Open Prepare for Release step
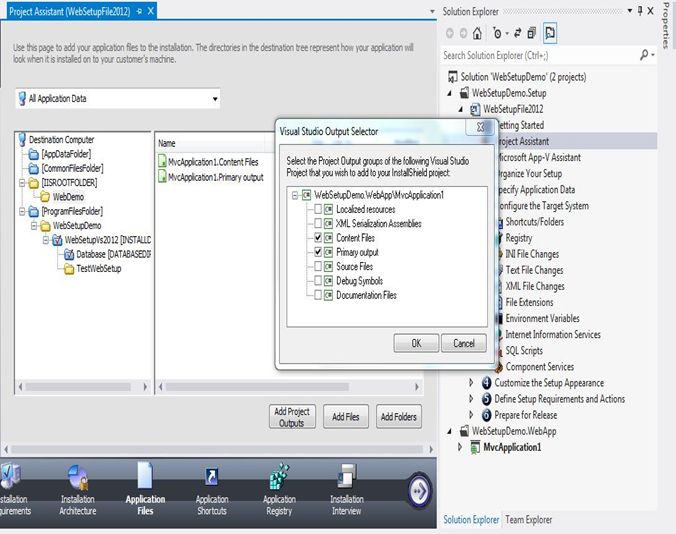 (526, 415)
